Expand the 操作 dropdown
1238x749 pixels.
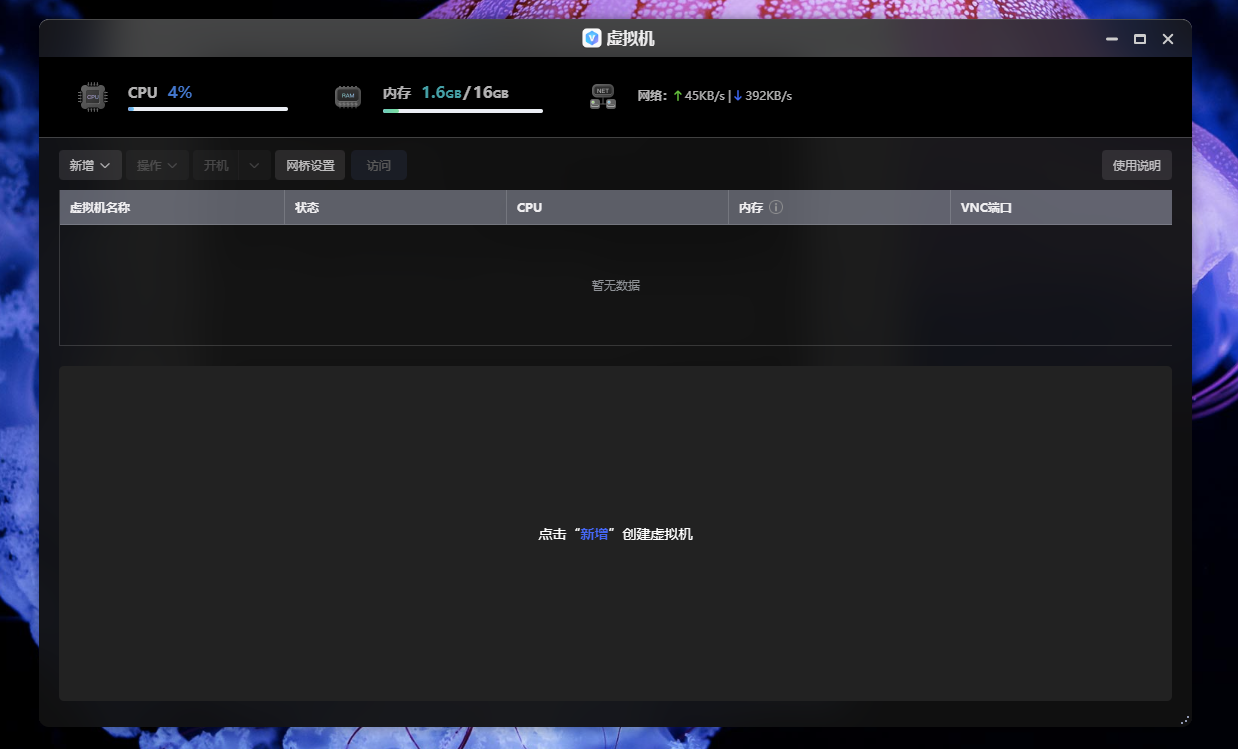pyautogui.click(x=157, y=165)
